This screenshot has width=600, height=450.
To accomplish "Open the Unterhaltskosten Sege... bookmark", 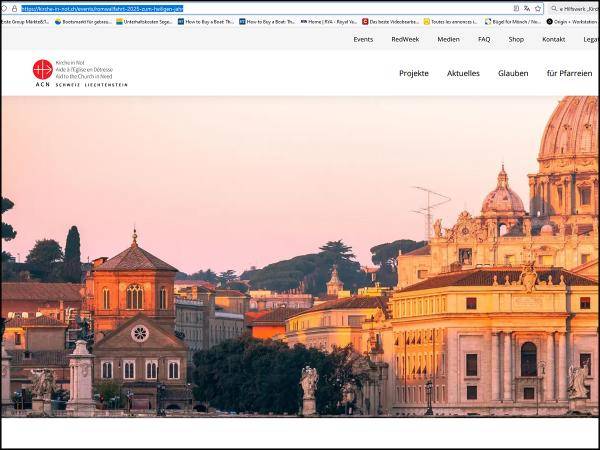I will pyautogui.click(x=144, y=22).
